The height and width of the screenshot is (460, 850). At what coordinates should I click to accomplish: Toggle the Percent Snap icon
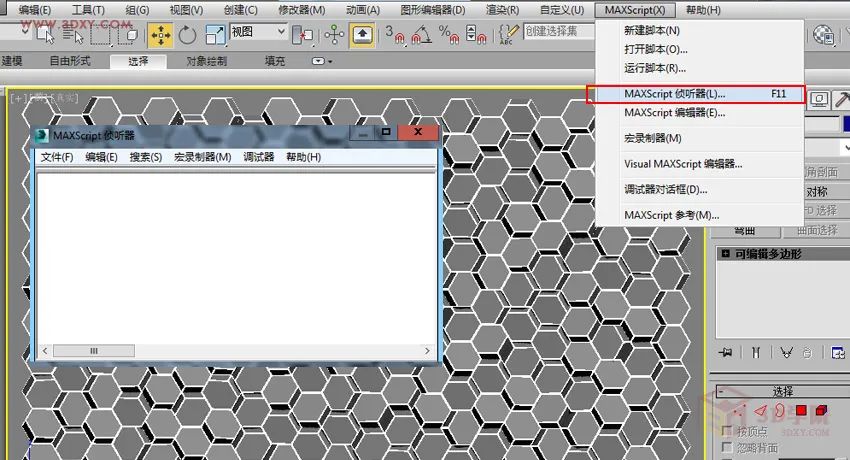pos(449,35)
